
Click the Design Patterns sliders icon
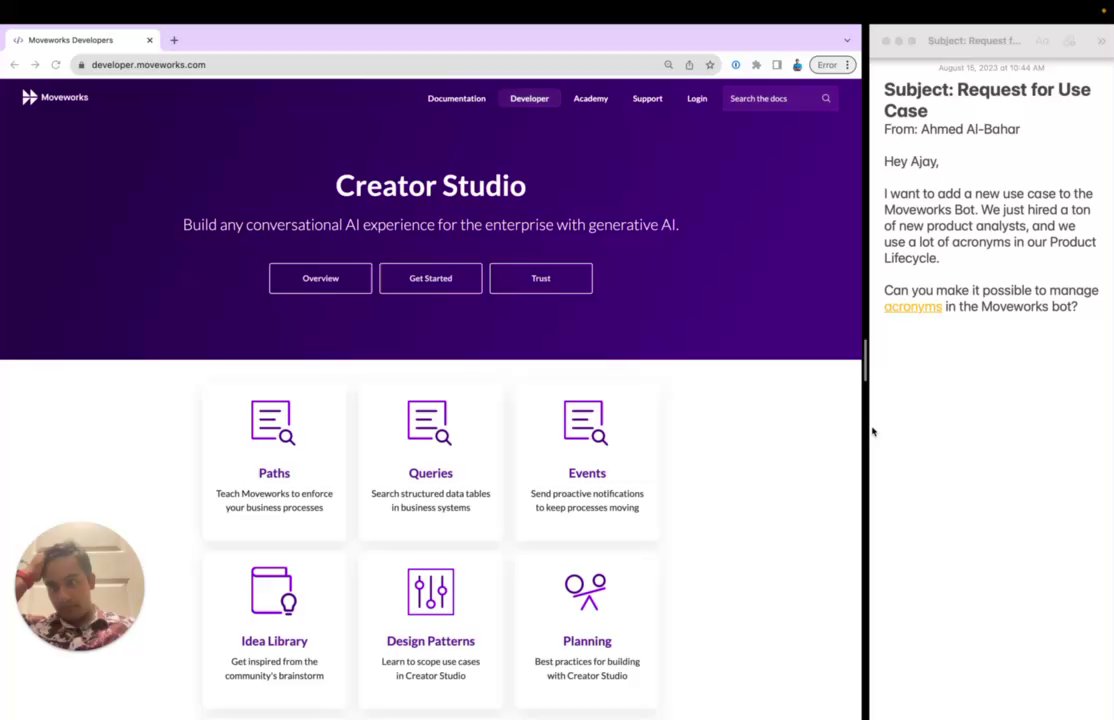431,591
